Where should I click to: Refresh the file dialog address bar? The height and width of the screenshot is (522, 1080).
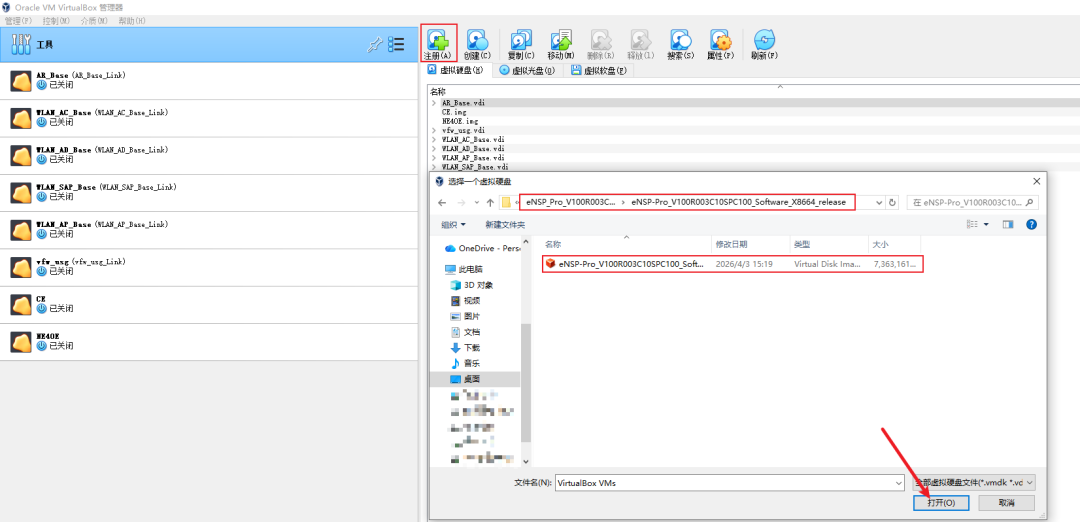893,202
